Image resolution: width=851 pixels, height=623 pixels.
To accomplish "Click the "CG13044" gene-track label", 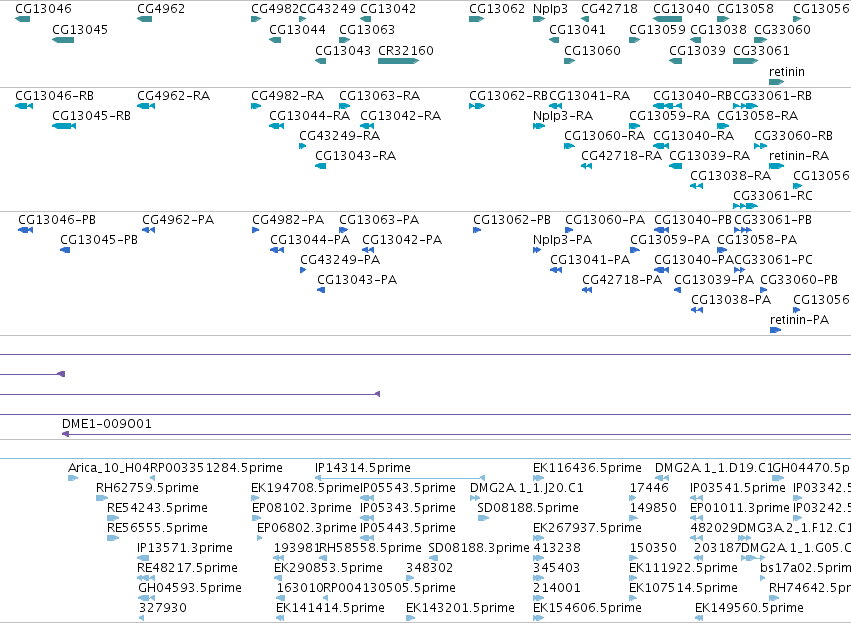I will tap(297, 29).
